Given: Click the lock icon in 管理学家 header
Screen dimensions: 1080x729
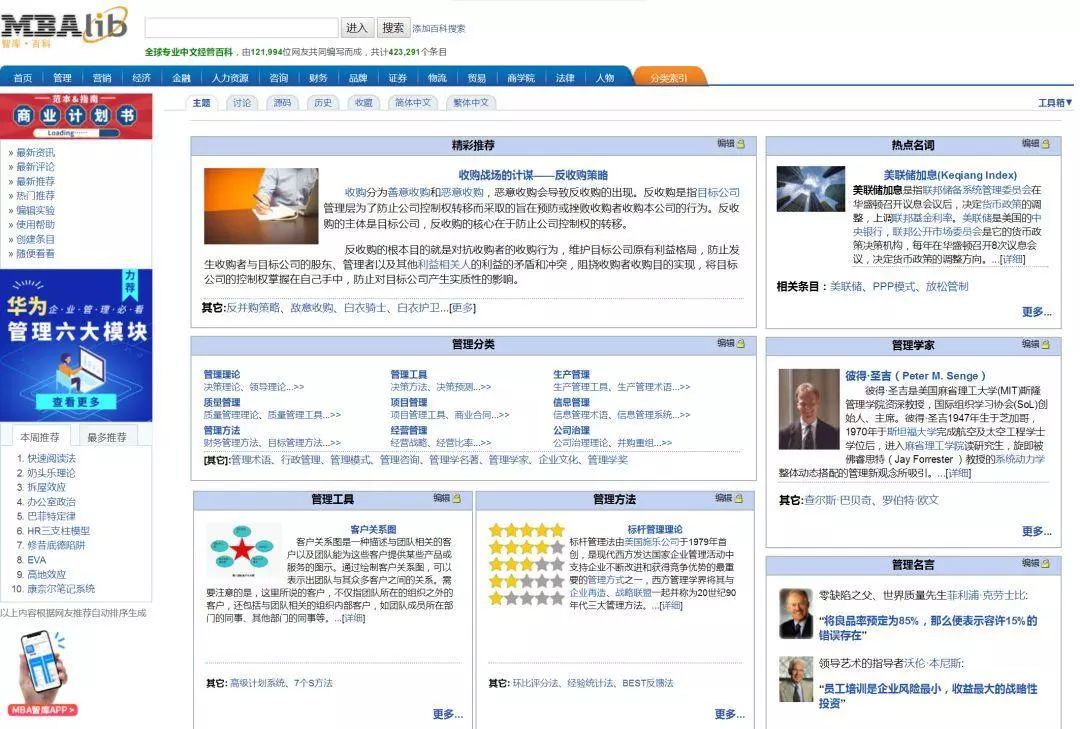Looking at the screenshot, I should tap(1046, 344).
